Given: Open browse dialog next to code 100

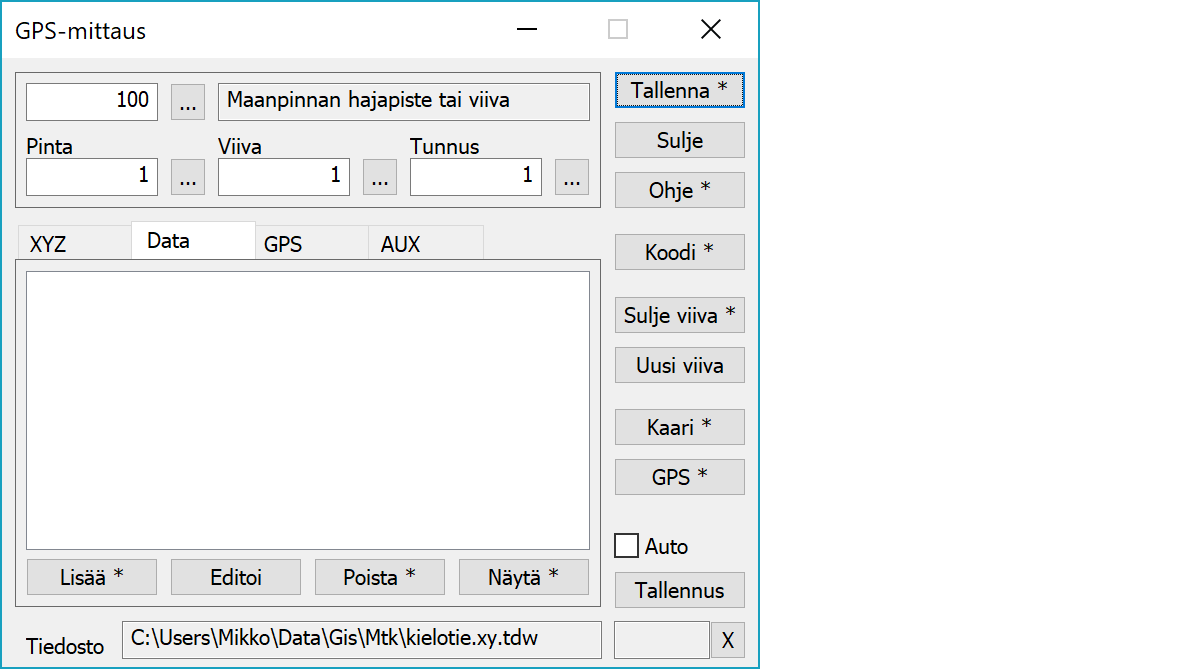Looking at the screenshot, I should tap(188, 101).
